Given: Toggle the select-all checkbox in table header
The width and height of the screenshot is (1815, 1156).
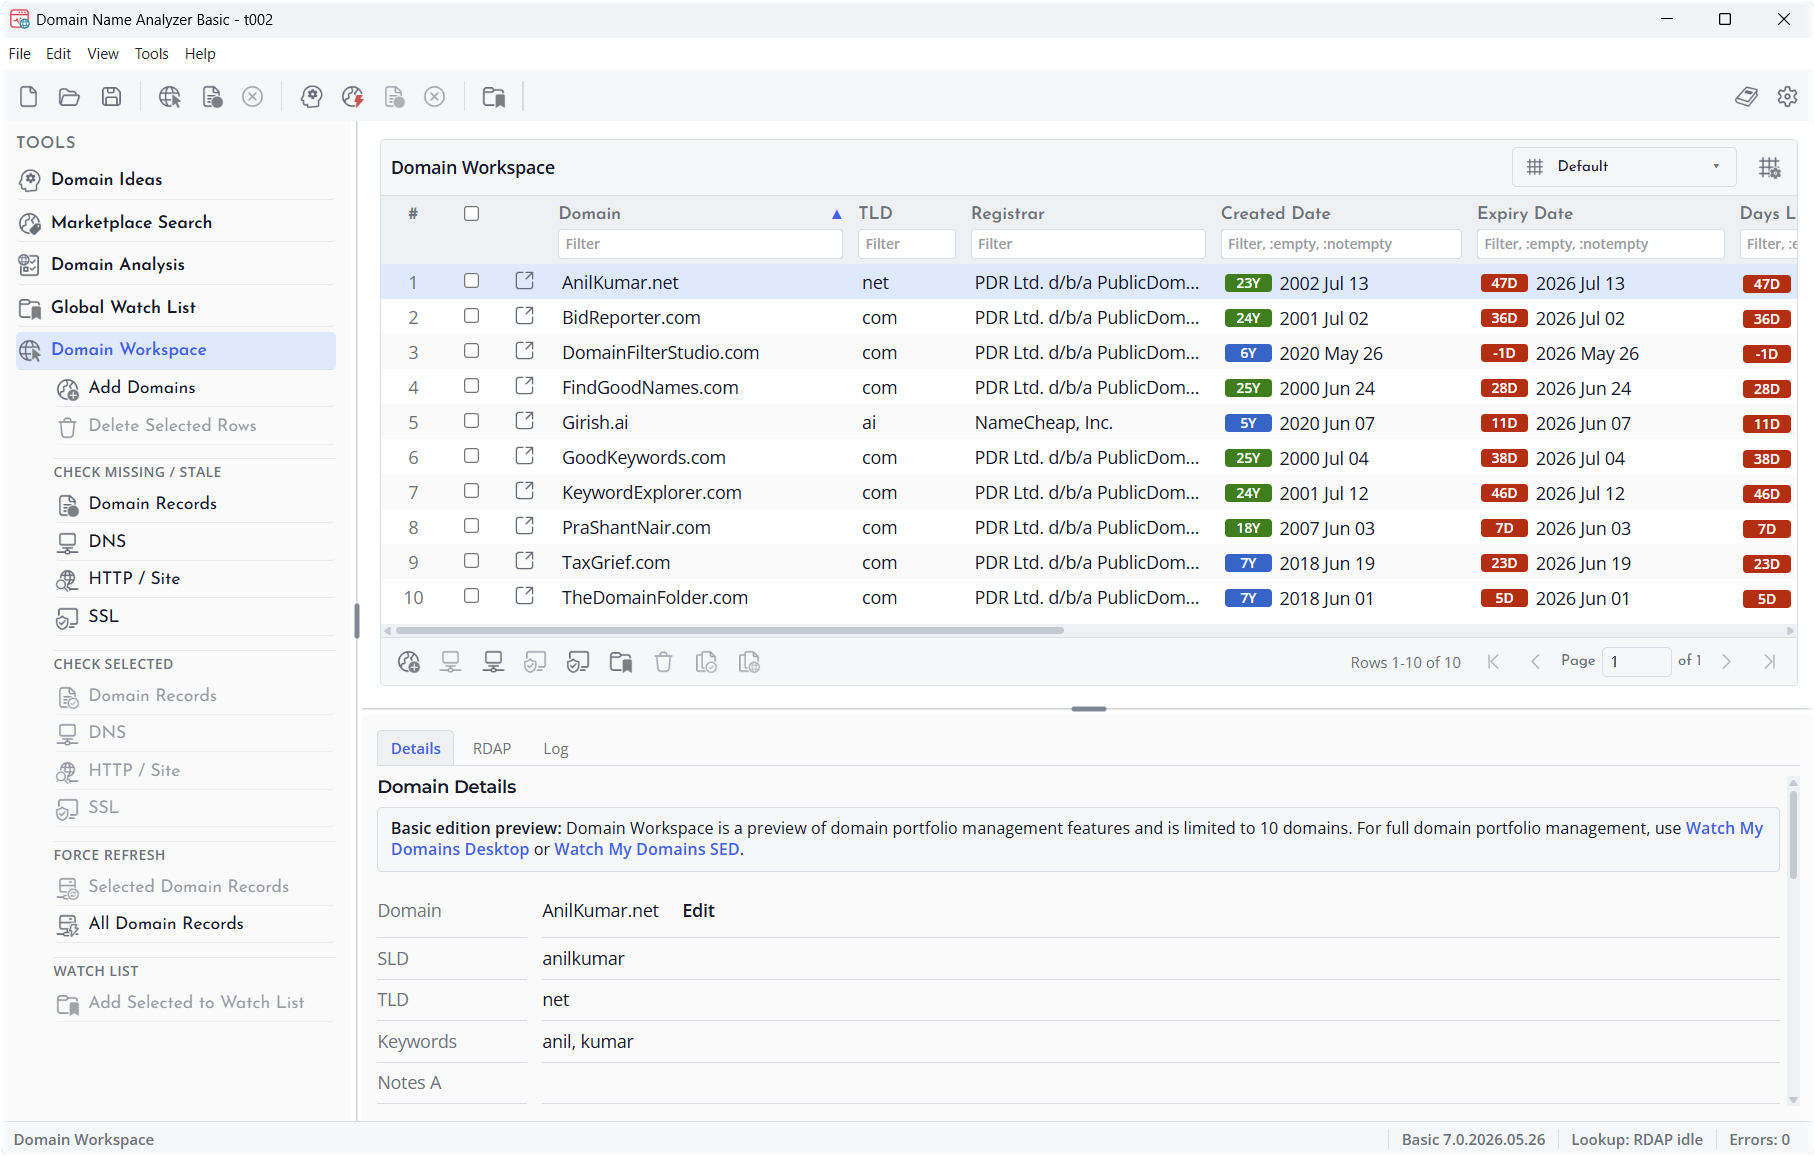Looking at the screenshot, I should pyautogui.click(x=472, y=213).
